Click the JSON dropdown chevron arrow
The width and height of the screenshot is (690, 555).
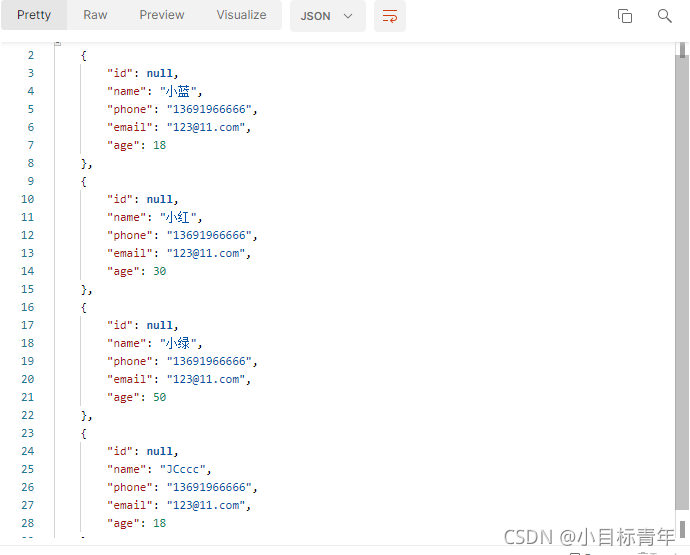coord(348,16)
